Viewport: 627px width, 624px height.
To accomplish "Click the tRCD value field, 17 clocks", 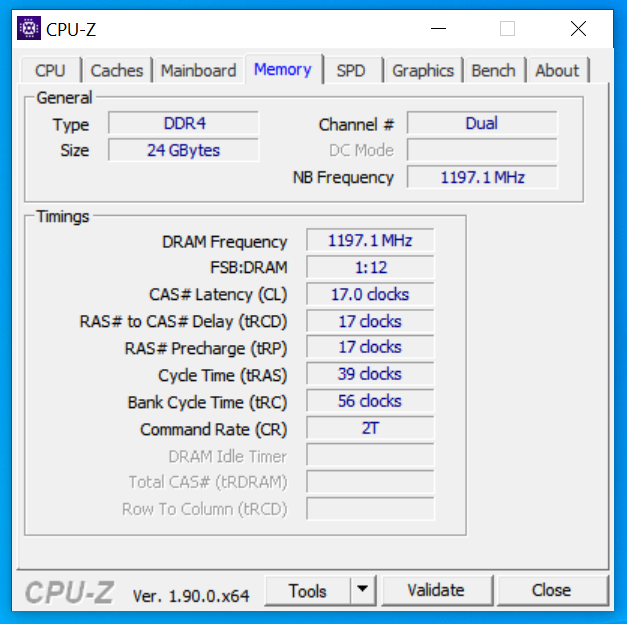I will click(370, 321).
